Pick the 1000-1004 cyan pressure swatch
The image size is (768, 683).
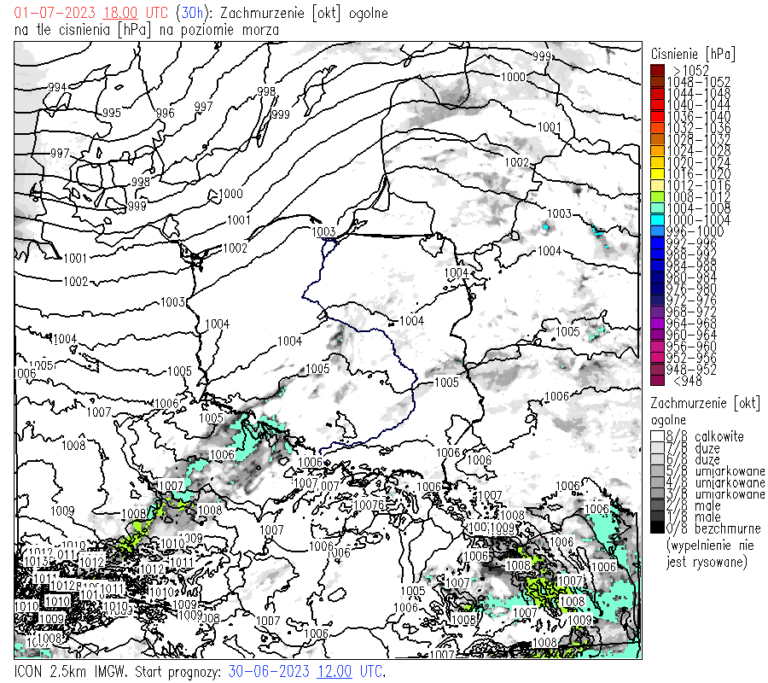[x=657, y=220]
